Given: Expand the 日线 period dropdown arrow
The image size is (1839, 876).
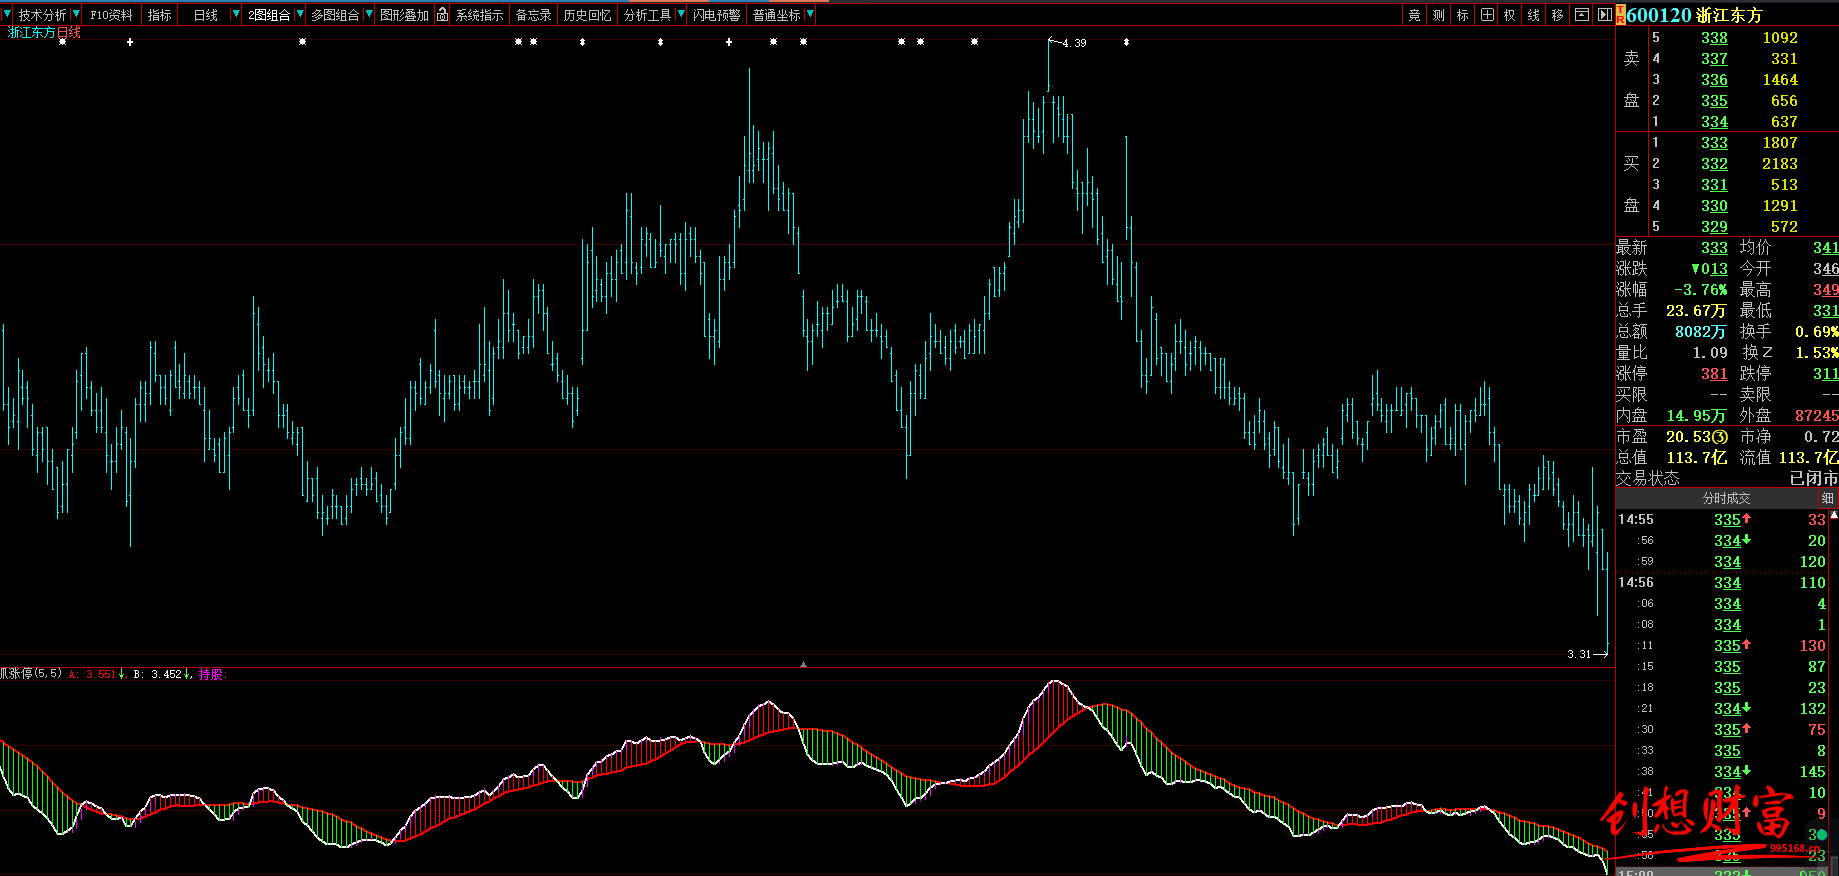Looking at the screenshot, I should tap(236, 15).
